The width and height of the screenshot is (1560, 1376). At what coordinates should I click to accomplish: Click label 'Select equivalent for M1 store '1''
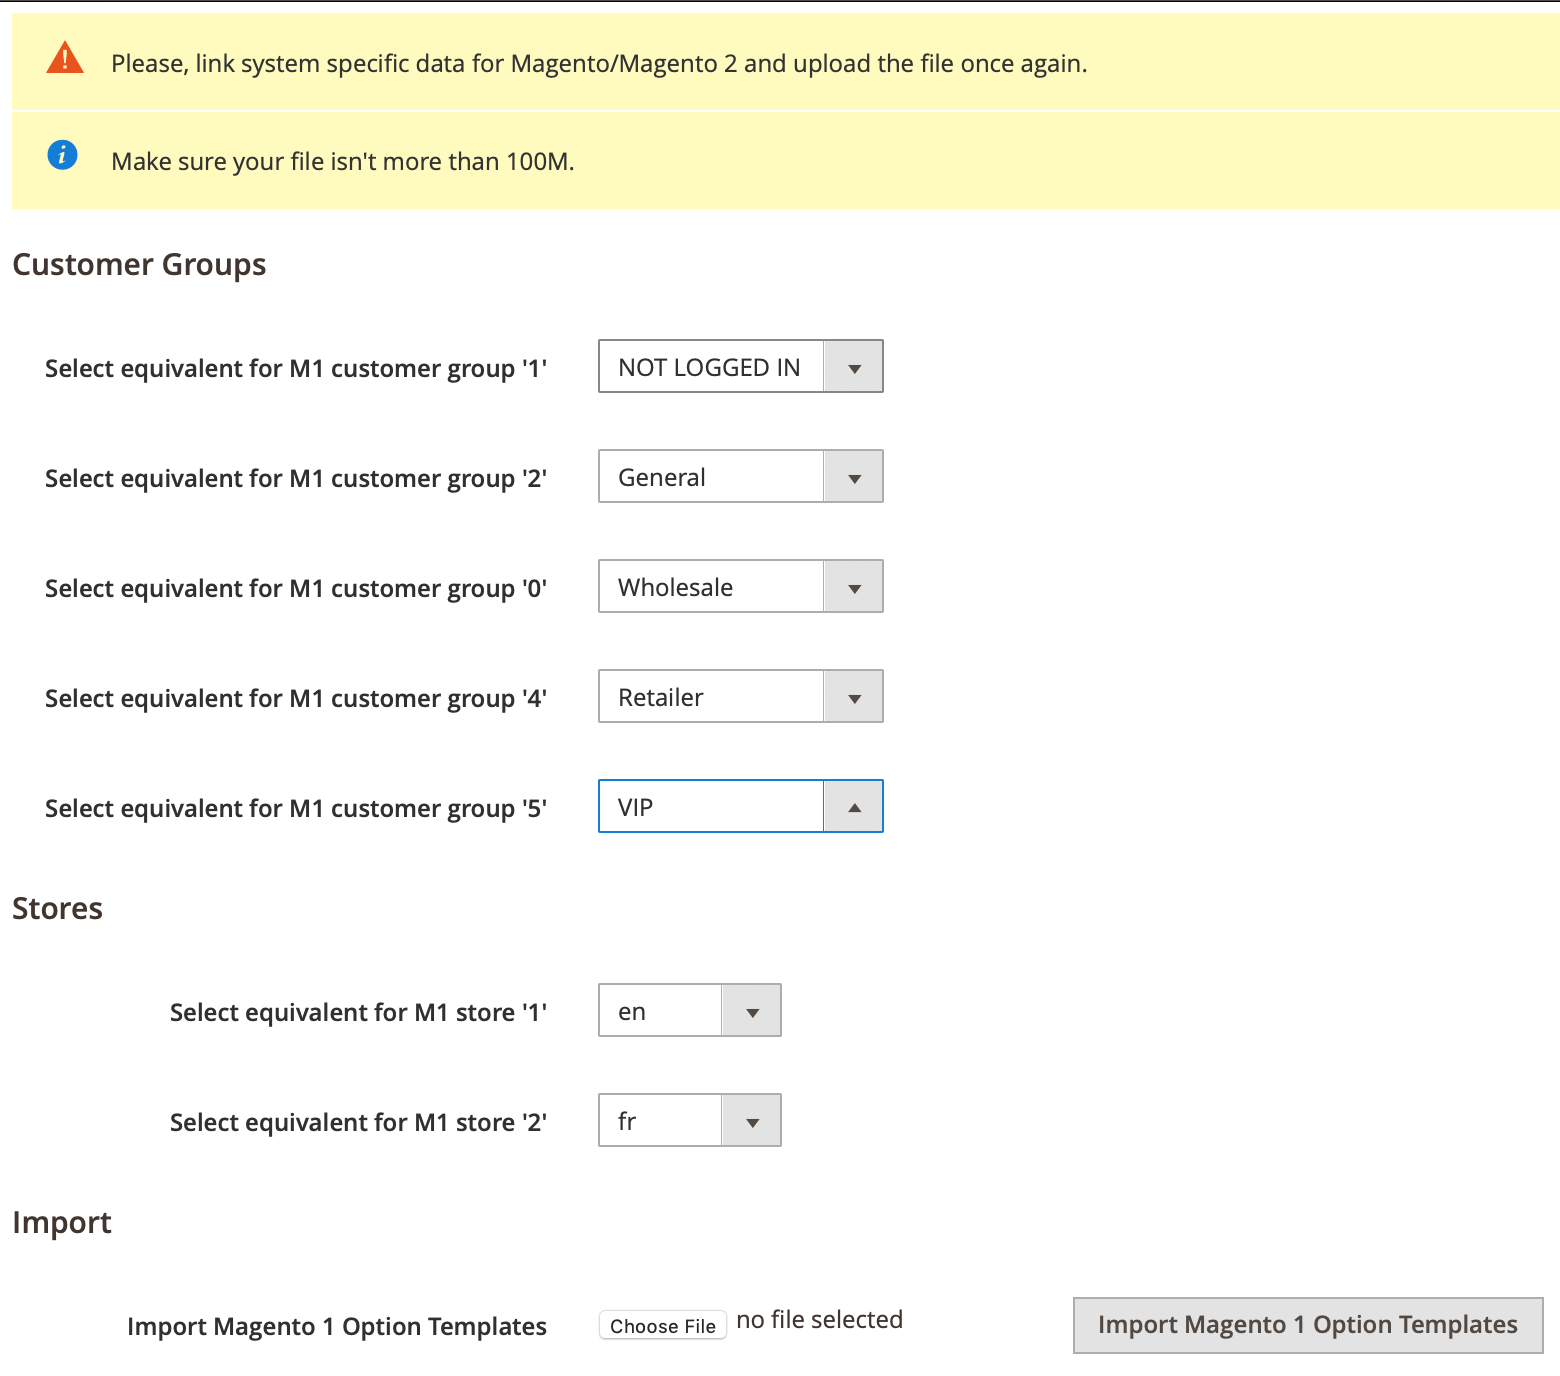pos(358,1012)
